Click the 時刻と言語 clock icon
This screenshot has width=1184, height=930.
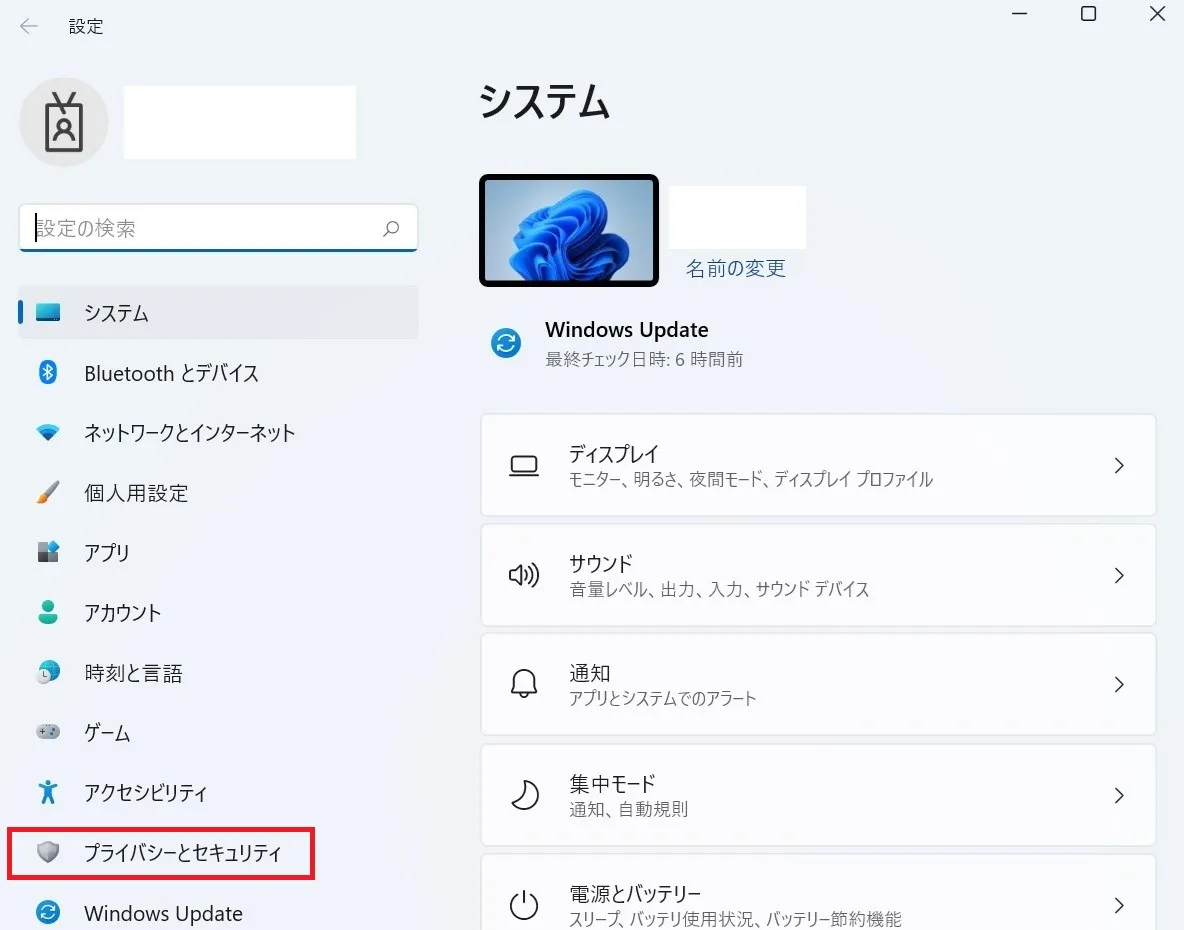point(48,673)
